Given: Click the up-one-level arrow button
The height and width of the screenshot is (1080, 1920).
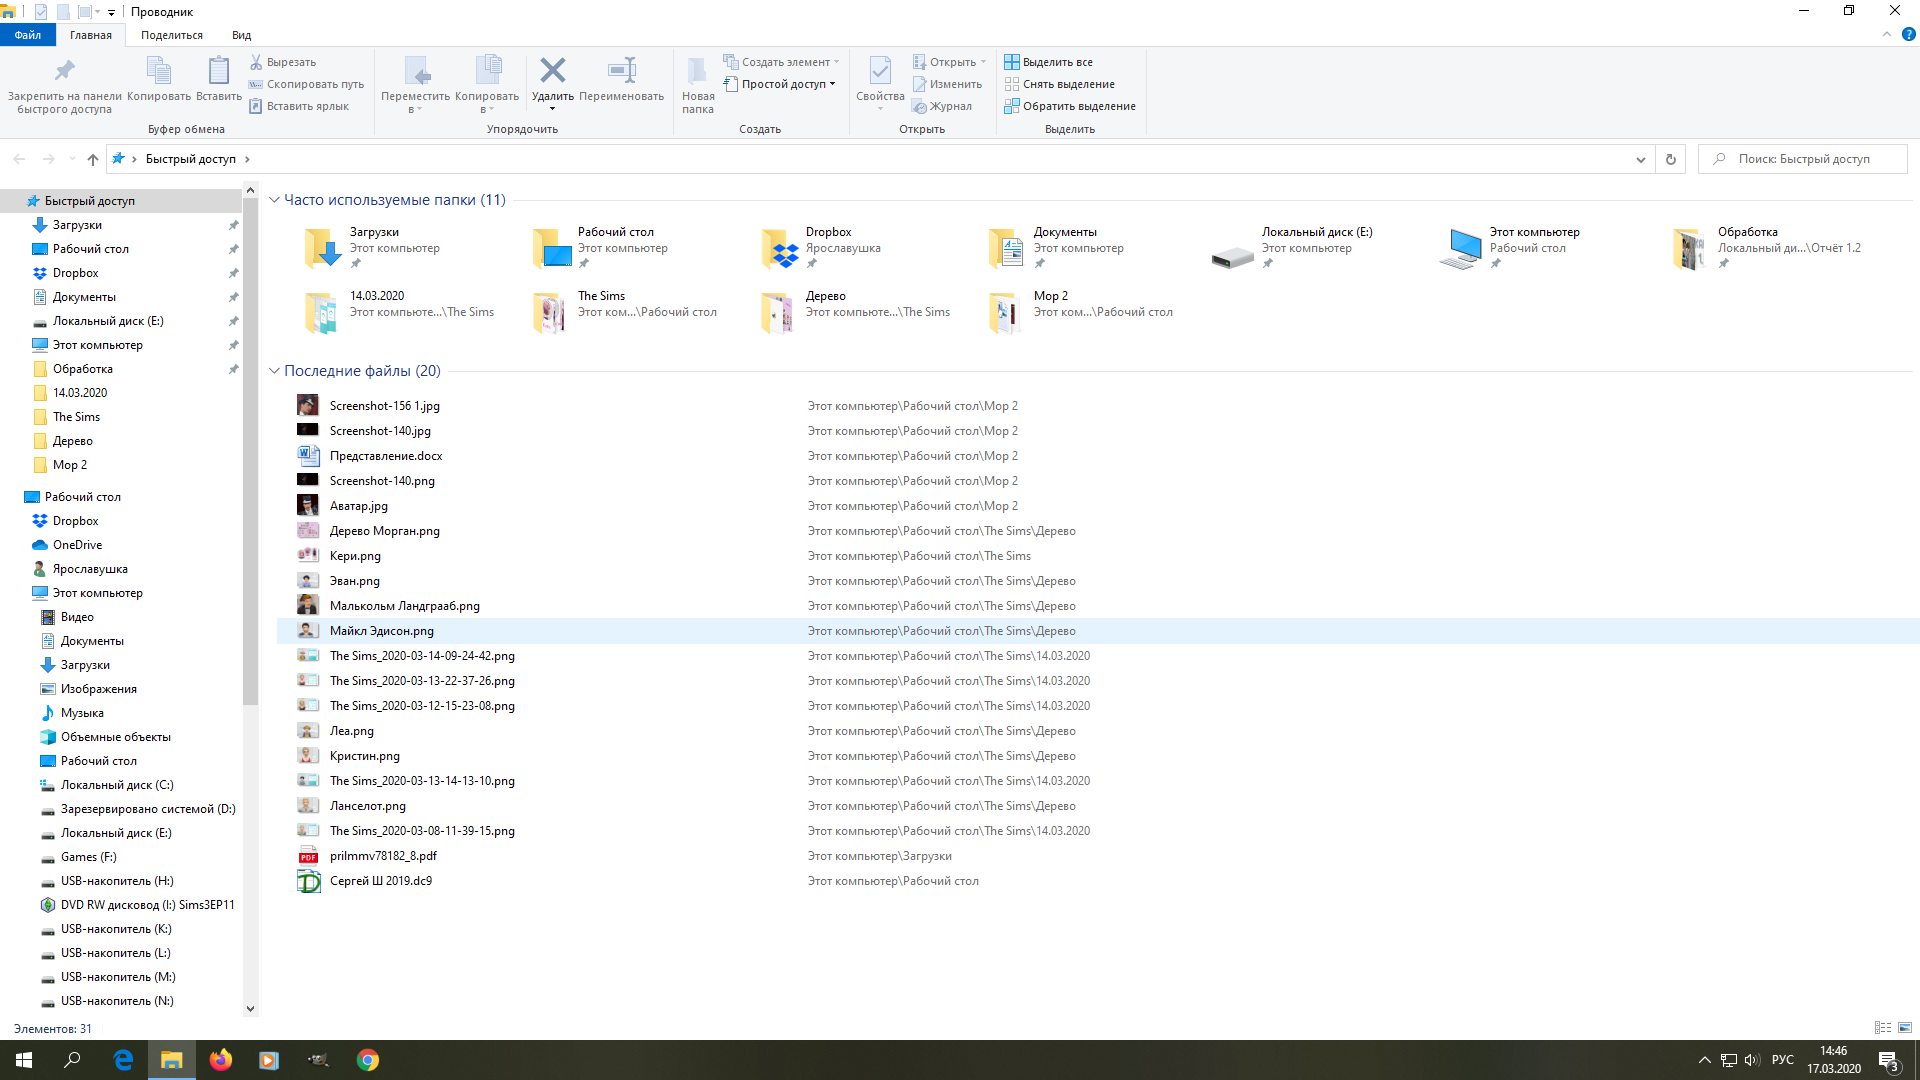Looking at the screenshot, I should [93, 159].
